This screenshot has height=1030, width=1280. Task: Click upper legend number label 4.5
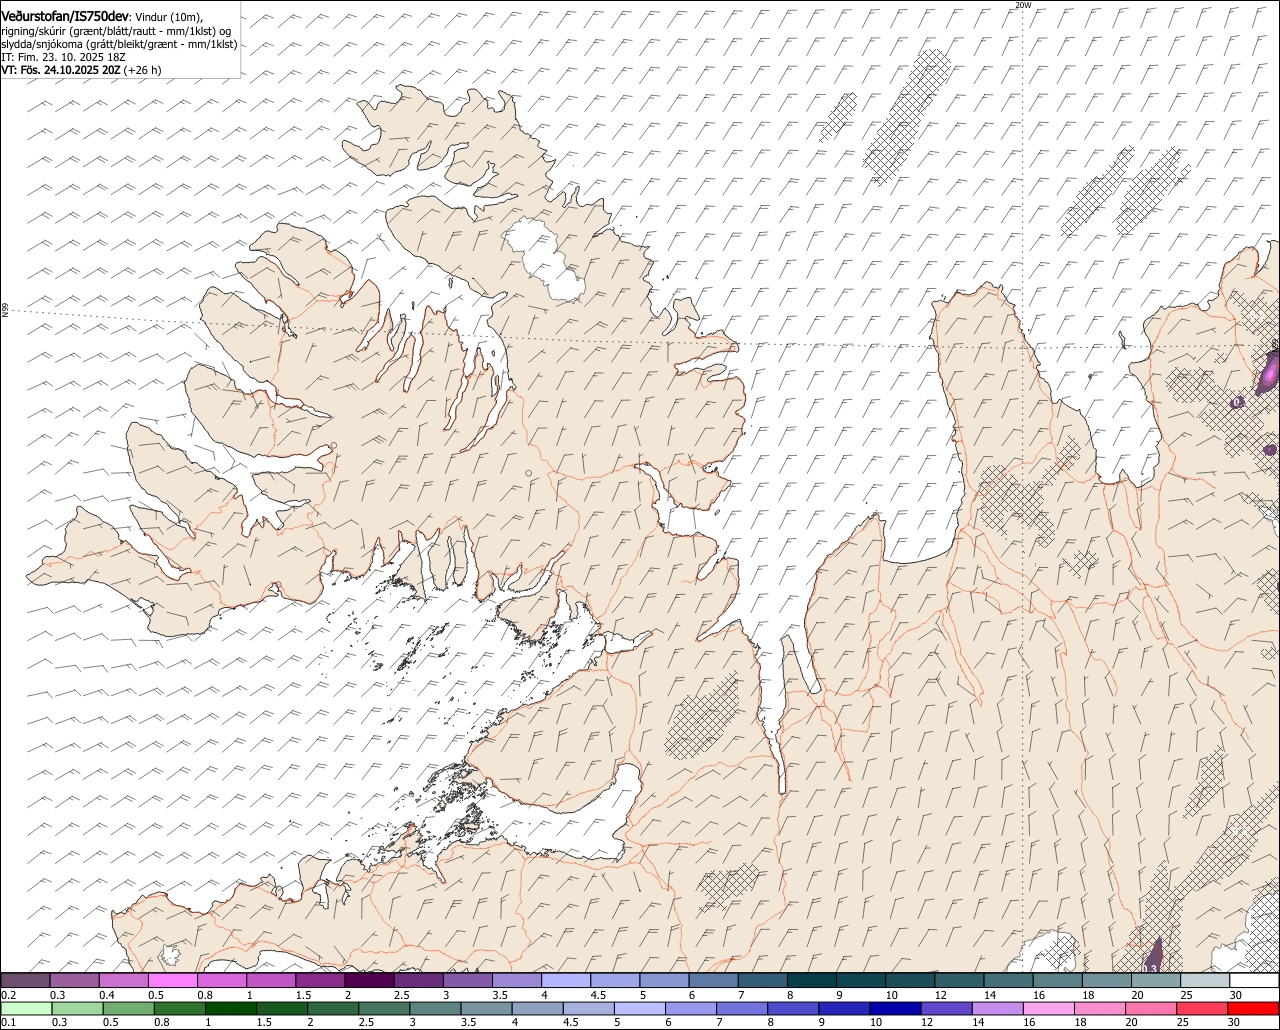[599, 995]
